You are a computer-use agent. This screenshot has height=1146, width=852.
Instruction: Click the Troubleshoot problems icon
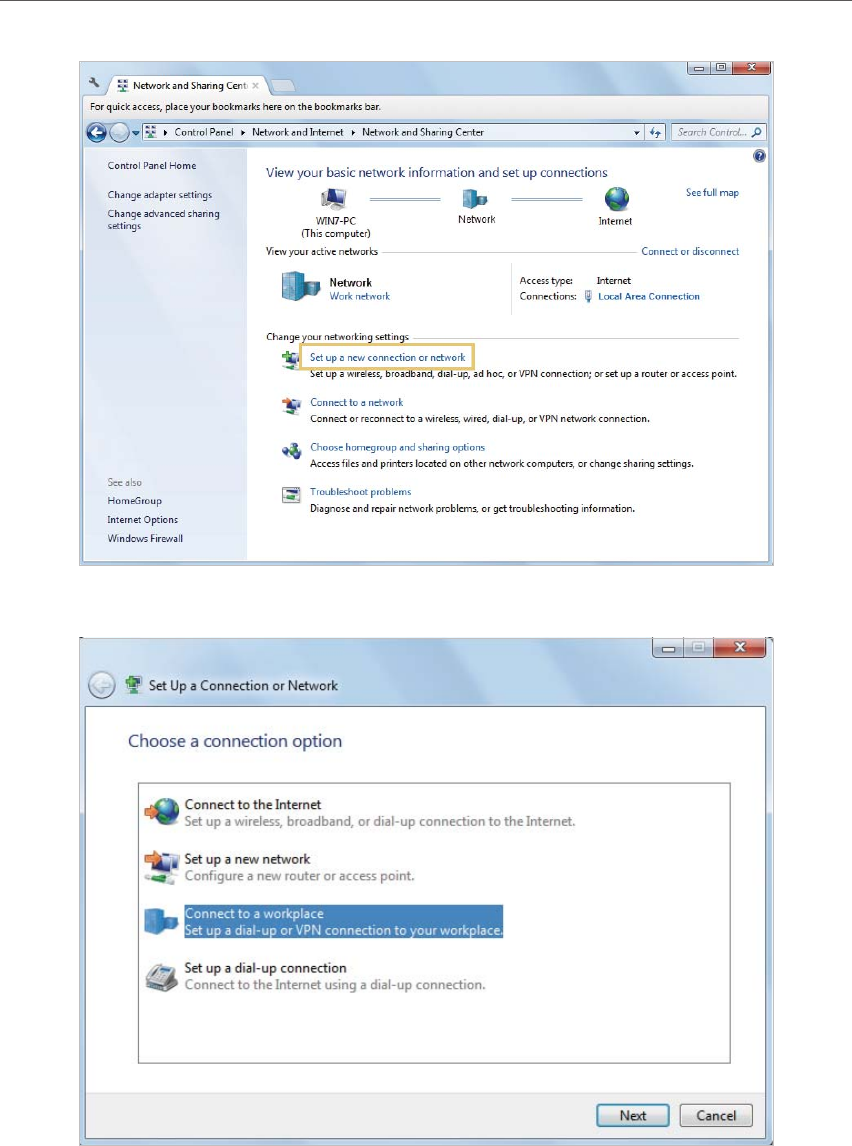coord(291,496)
